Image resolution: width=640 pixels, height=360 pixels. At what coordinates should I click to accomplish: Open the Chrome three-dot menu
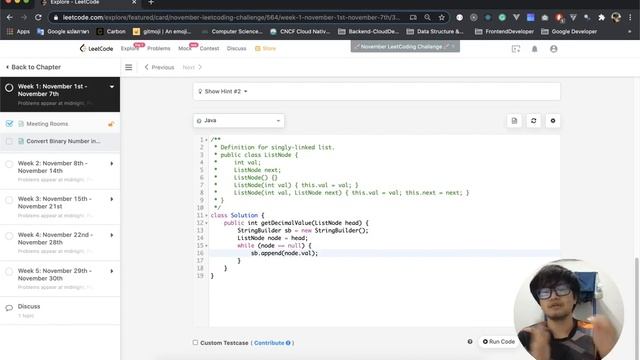click(x=630, y=18)
